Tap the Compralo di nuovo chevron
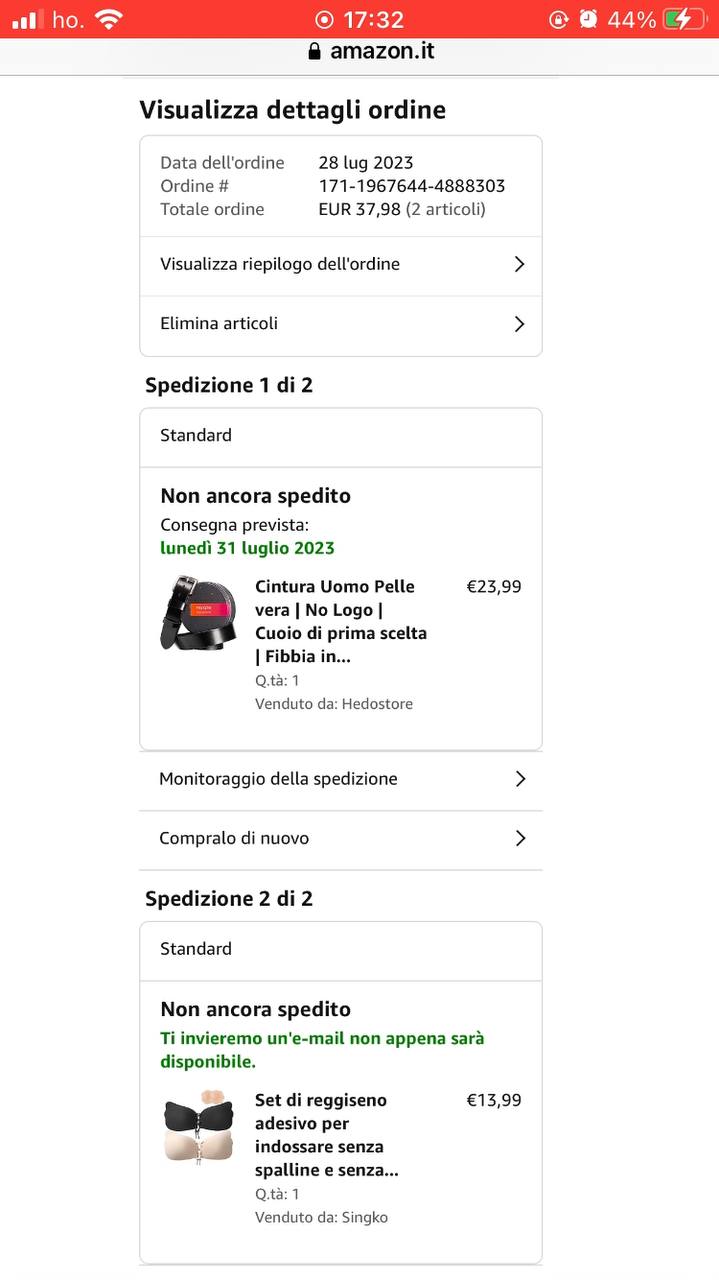 (520, 839)
